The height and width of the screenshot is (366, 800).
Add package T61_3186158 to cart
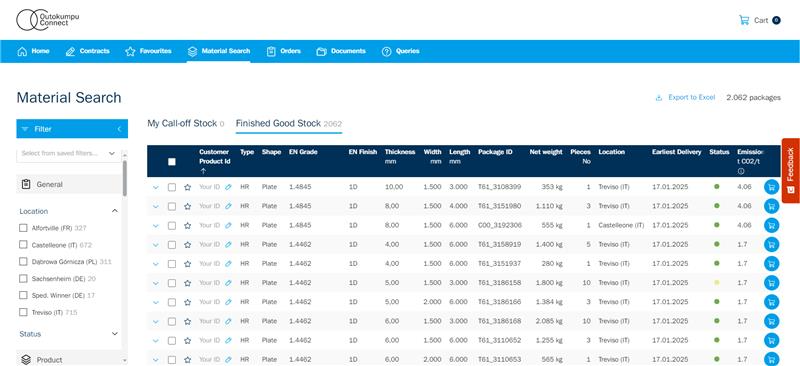click(771, 283)
